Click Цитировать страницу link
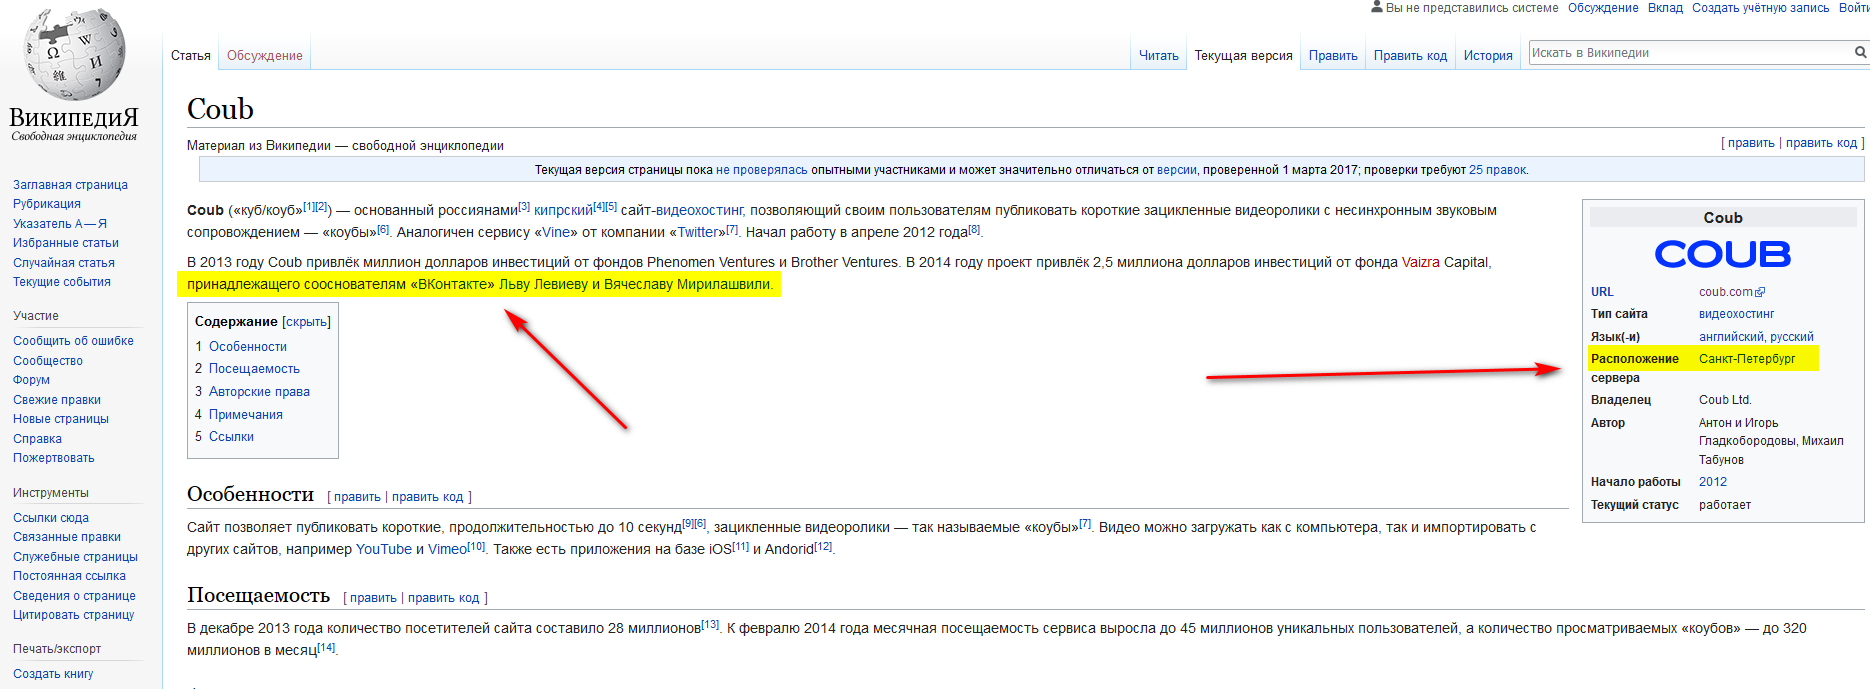1870x689 pixels. point(73,615)
